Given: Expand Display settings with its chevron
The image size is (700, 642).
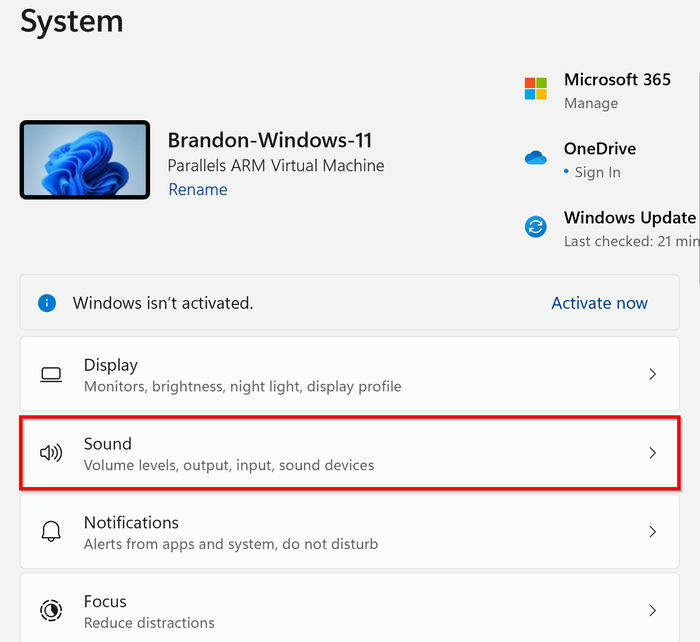Looking at the screenshot, I should click(x=652, y=374).
